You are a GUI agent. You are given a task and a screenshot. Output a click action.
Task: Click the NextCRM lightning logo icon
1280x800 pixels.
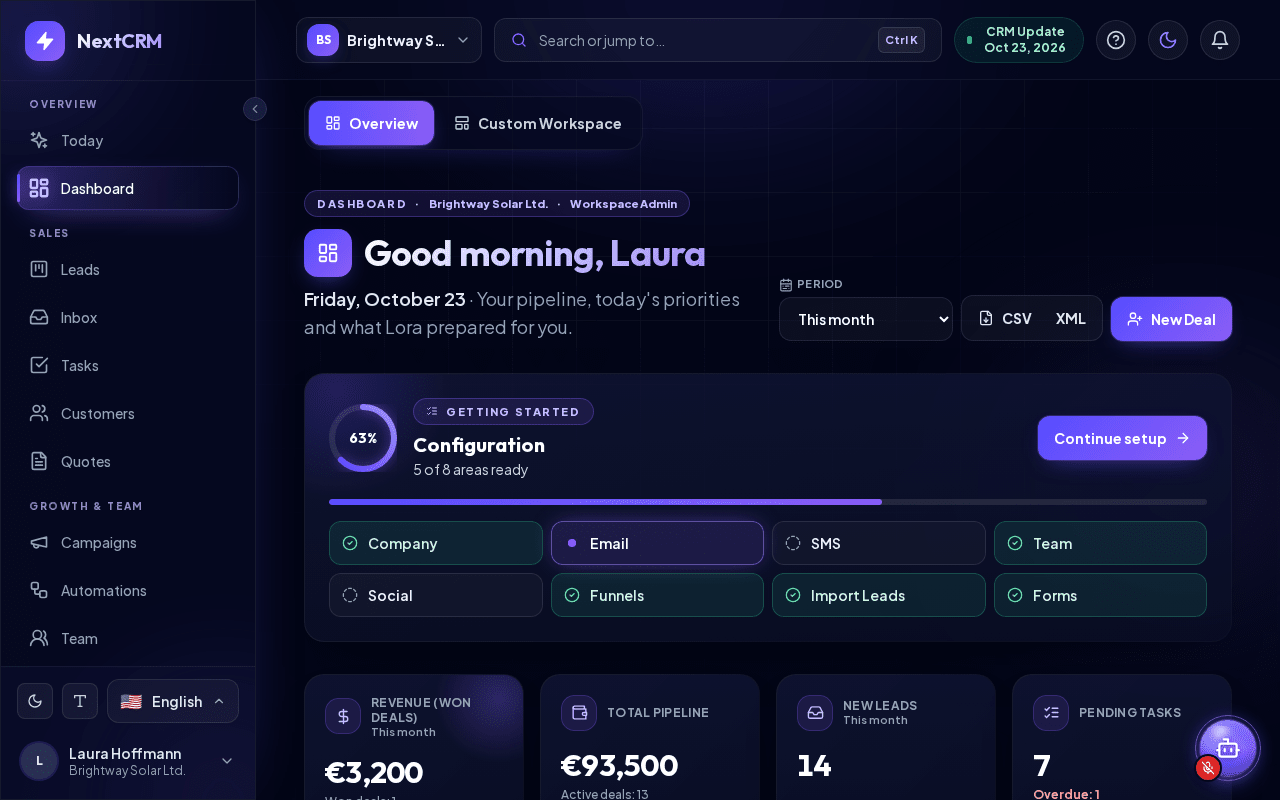pos(45,41)
